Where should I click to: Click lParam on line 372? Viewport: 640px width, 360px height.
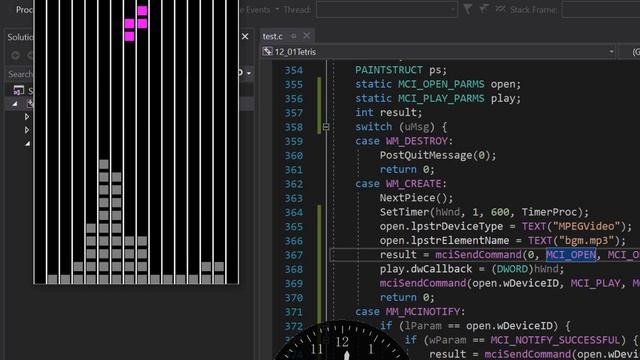(423, 326)
